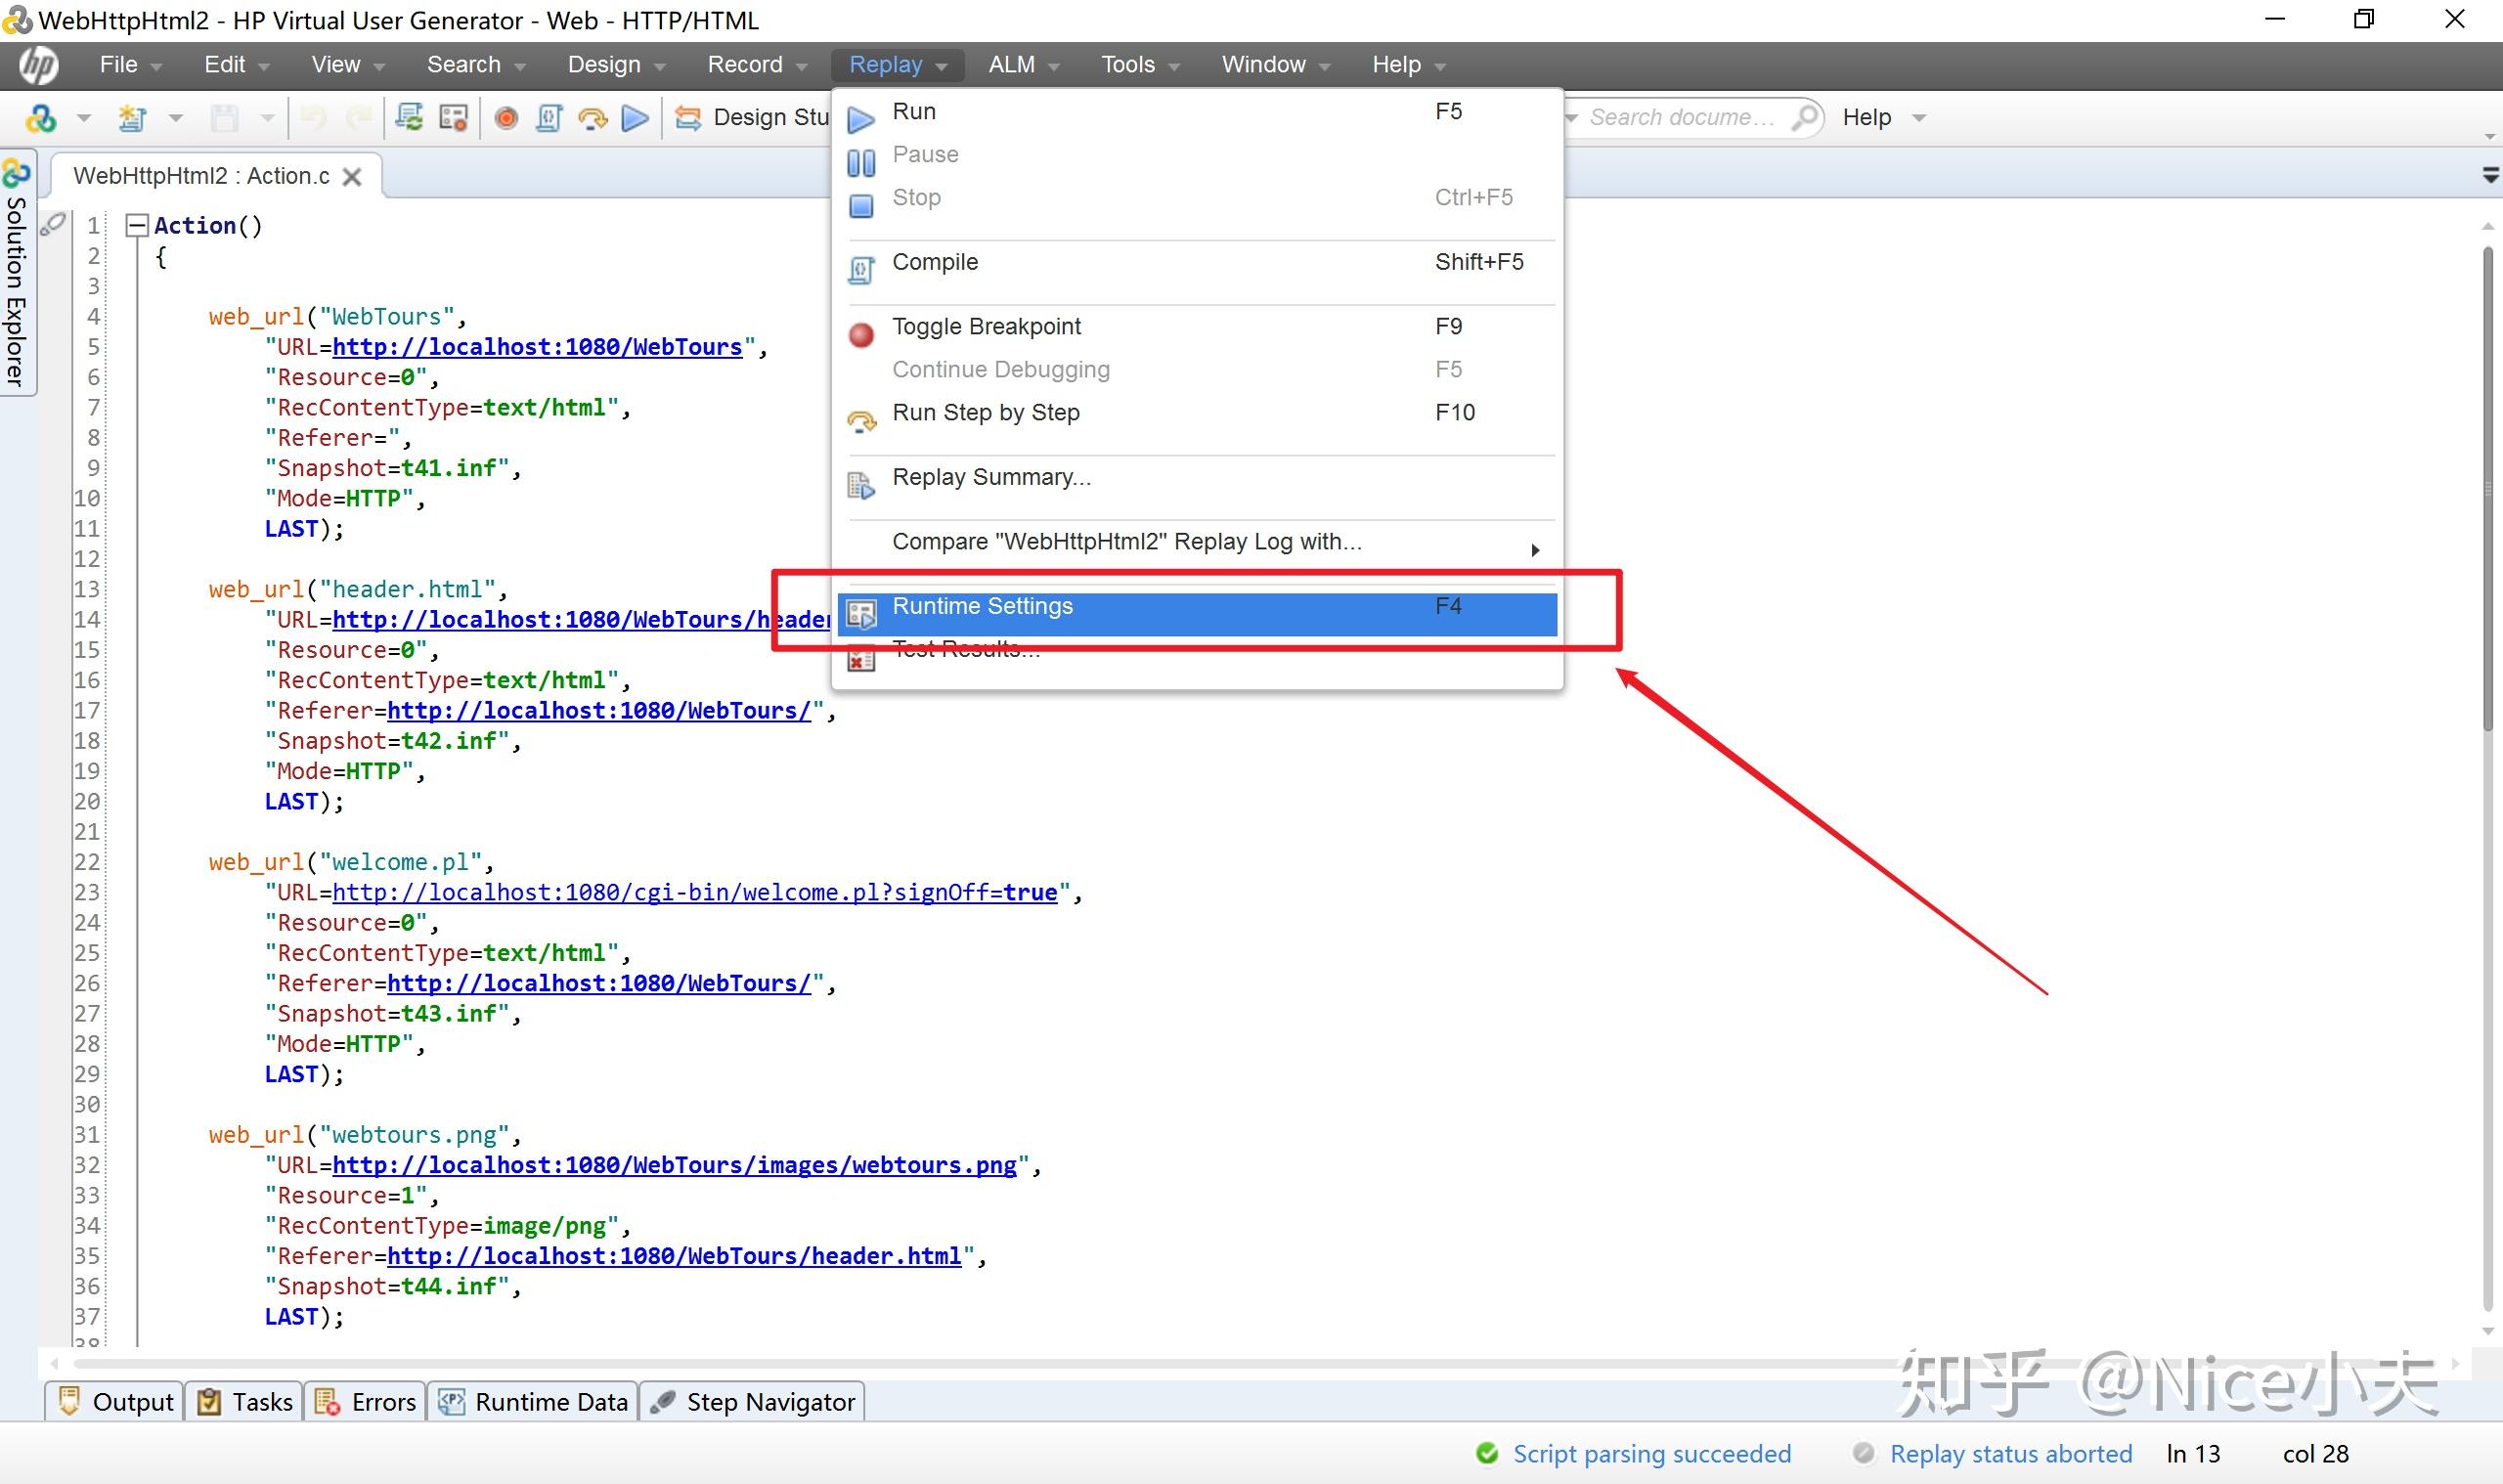Click the Regenerate Script toolbar icon
2503x1484 pixels.
[x=409, y=118]
